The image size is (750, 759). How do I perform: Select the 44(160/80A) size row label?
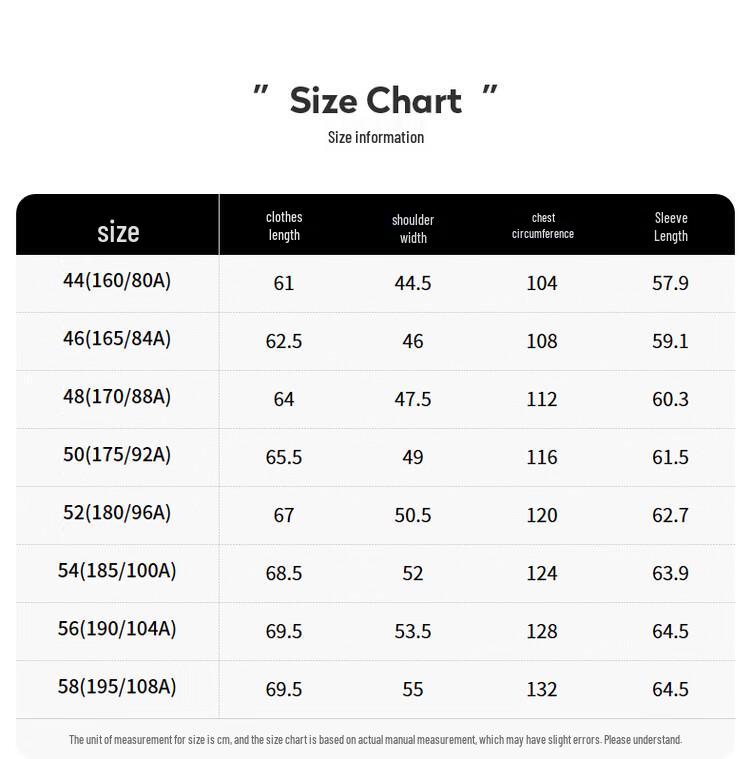117,281
